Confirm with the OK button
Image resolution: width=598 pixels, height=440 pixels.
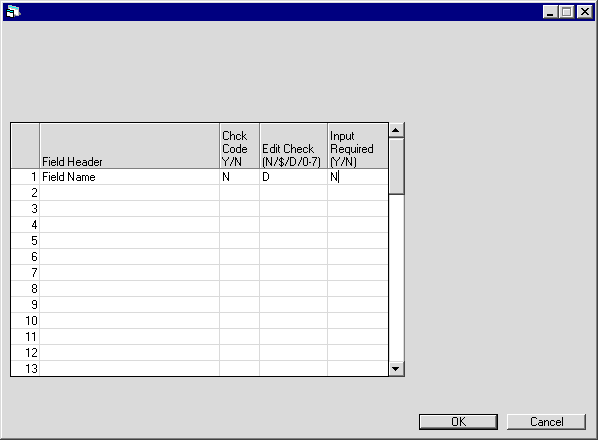tap(458, 422)
